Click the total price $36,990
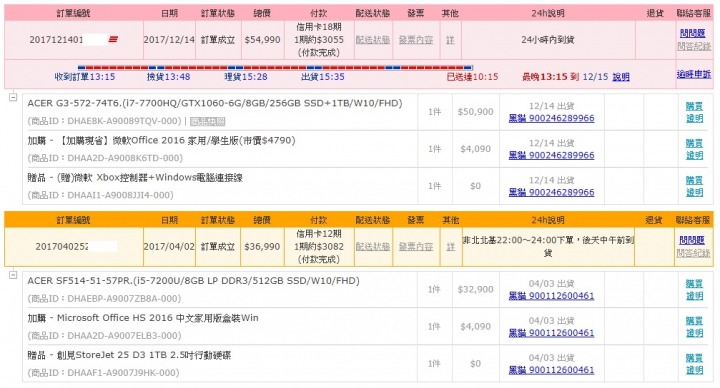 point(262,247)
